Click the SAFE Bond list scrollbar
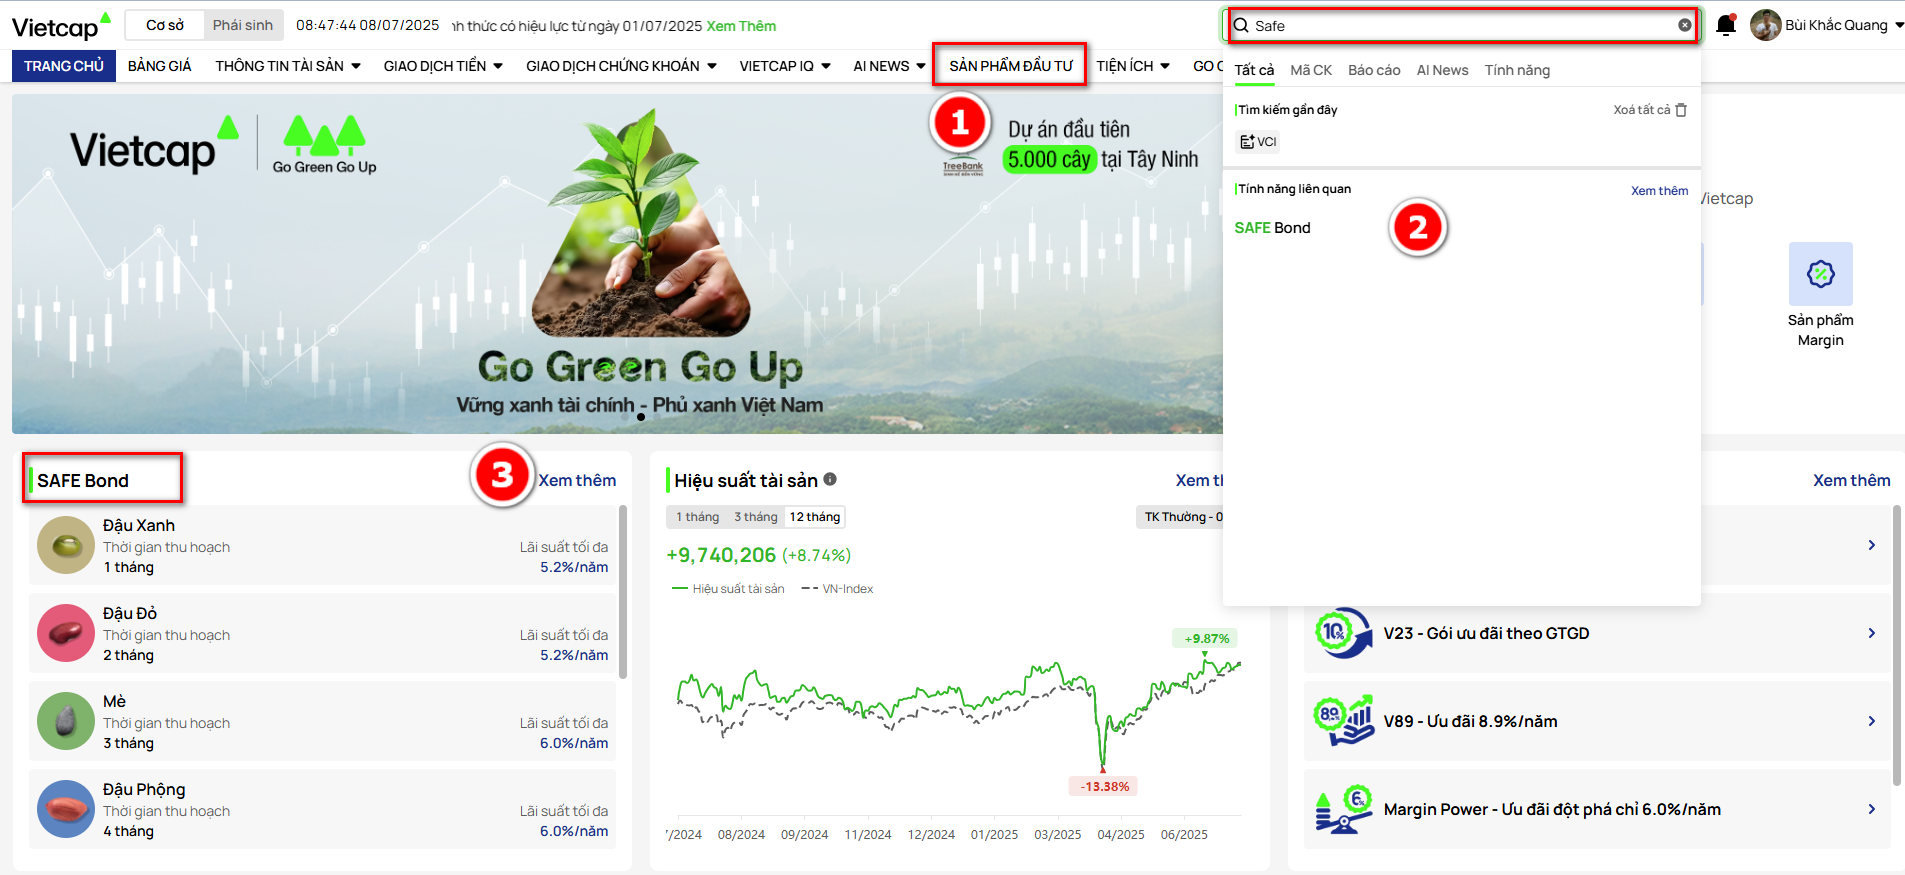This screenshot has height=875, width=1905. [623, 592]
